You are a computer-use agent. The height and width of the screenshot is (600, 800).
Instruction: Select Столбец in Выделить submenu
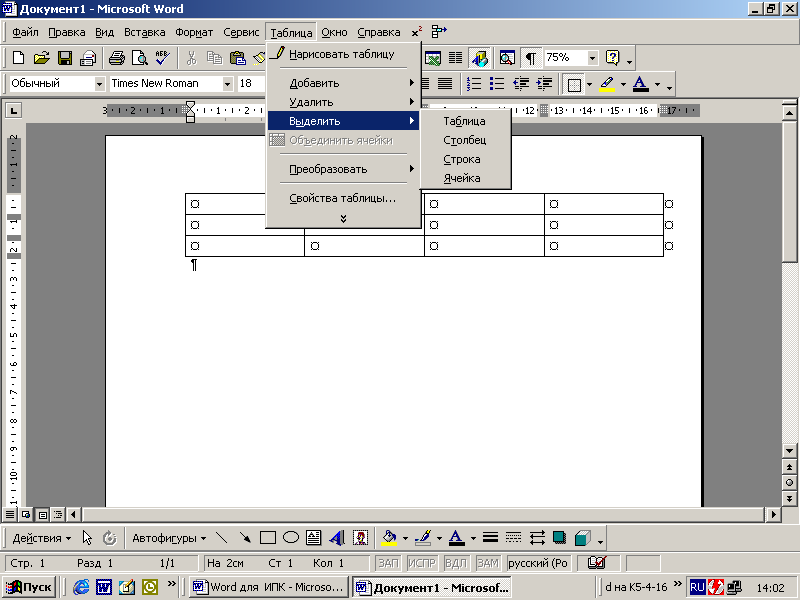coord(465,140)
